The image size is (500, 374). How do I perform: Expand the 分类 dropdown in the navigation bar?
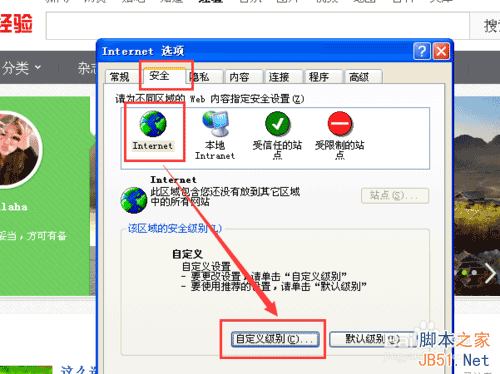pos(21,68)
